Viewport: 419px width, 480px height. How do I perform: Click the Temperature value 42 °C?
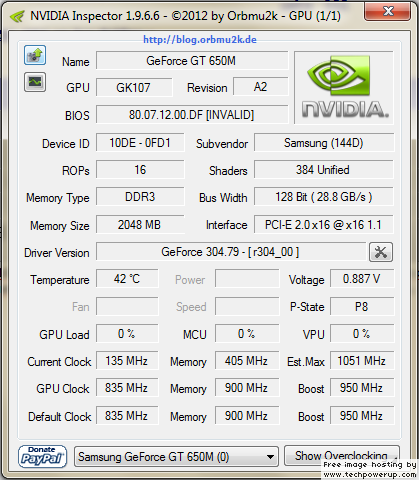click(x=127, y=279)
